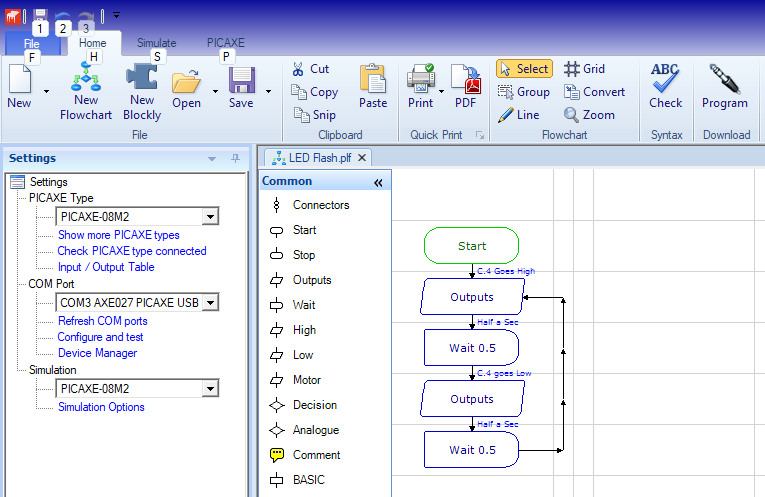Open the Device Manager link
This screenshot has height=497, width=765.
point(97,353)
